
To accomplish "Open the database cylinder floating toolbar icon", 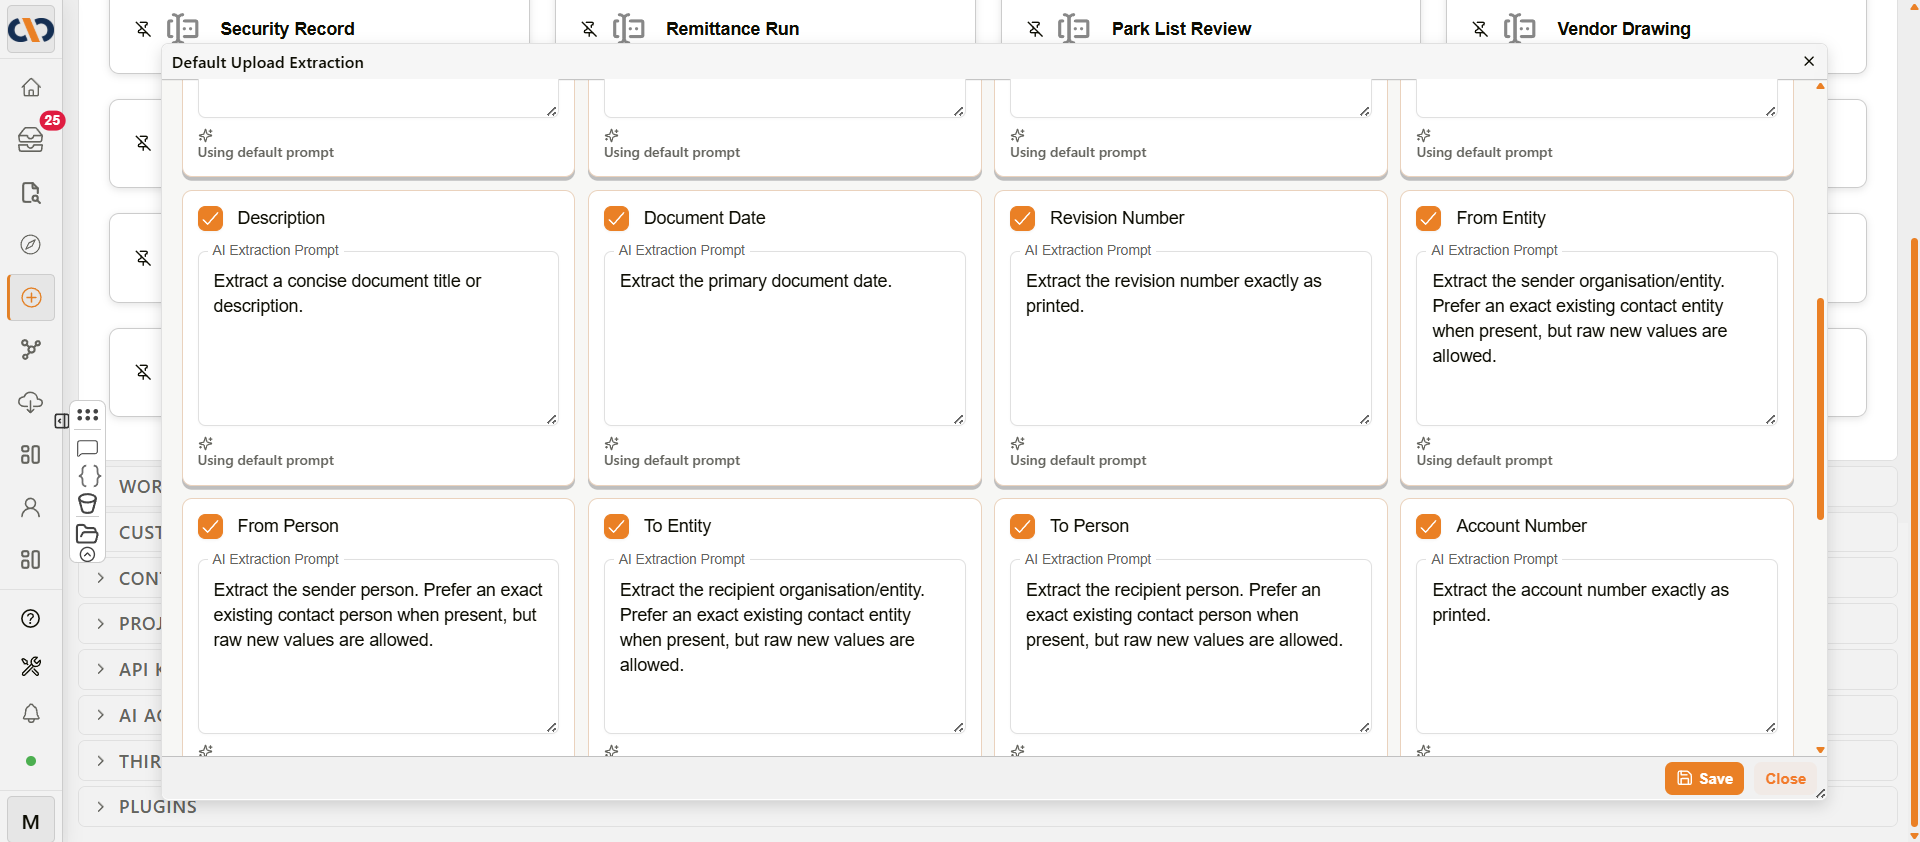I will pyautogui.click(x=88, y=504).
